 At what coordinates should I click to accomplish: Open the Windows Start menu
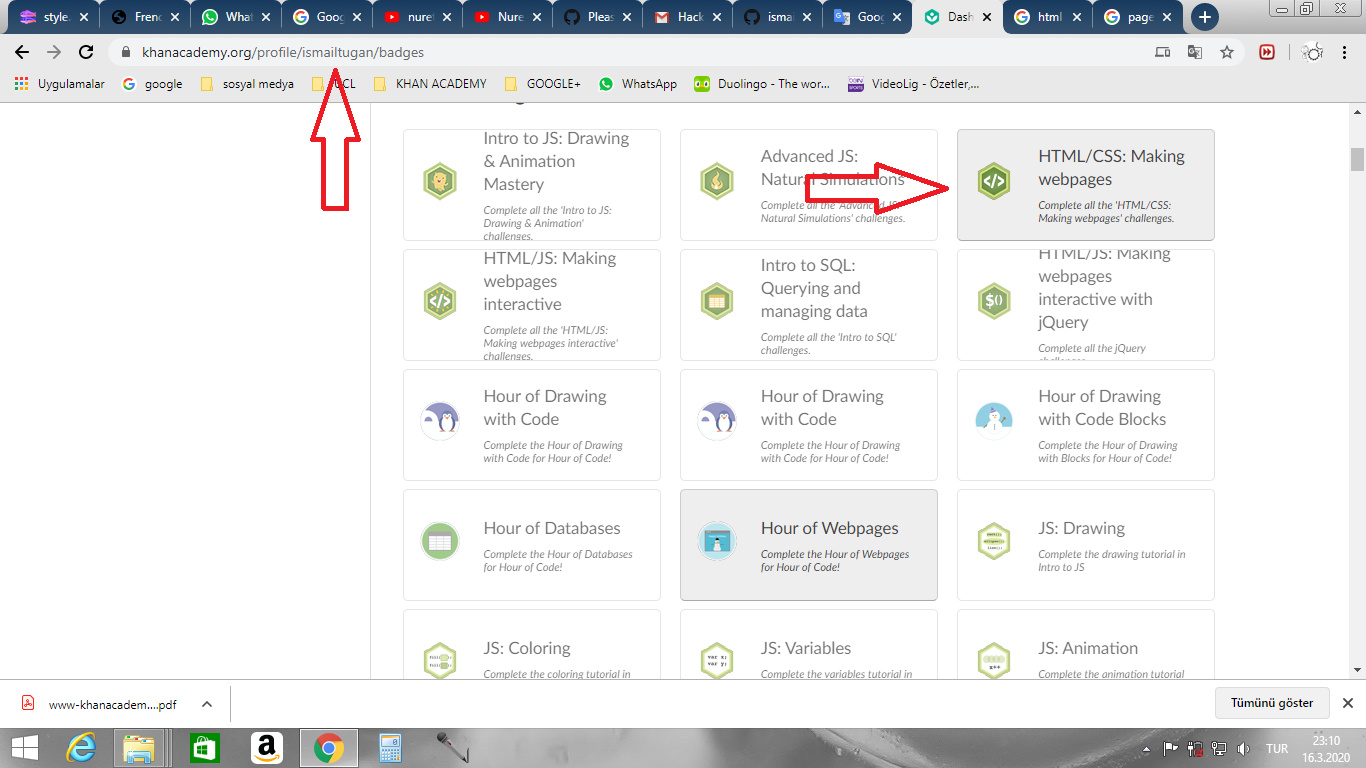[x=24, y=747]
